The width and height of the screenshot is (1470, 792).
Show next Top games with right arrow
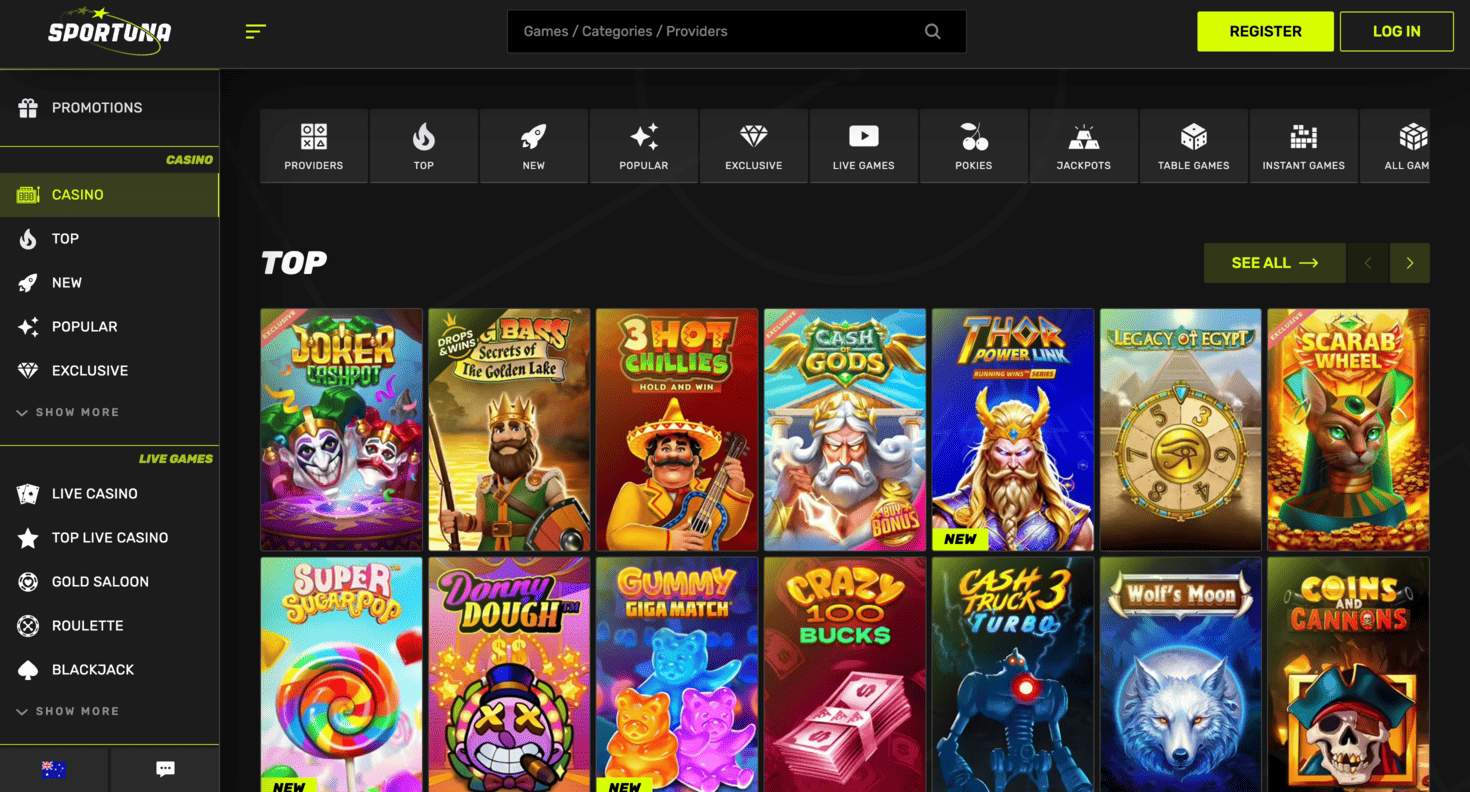click(1410, 263)
